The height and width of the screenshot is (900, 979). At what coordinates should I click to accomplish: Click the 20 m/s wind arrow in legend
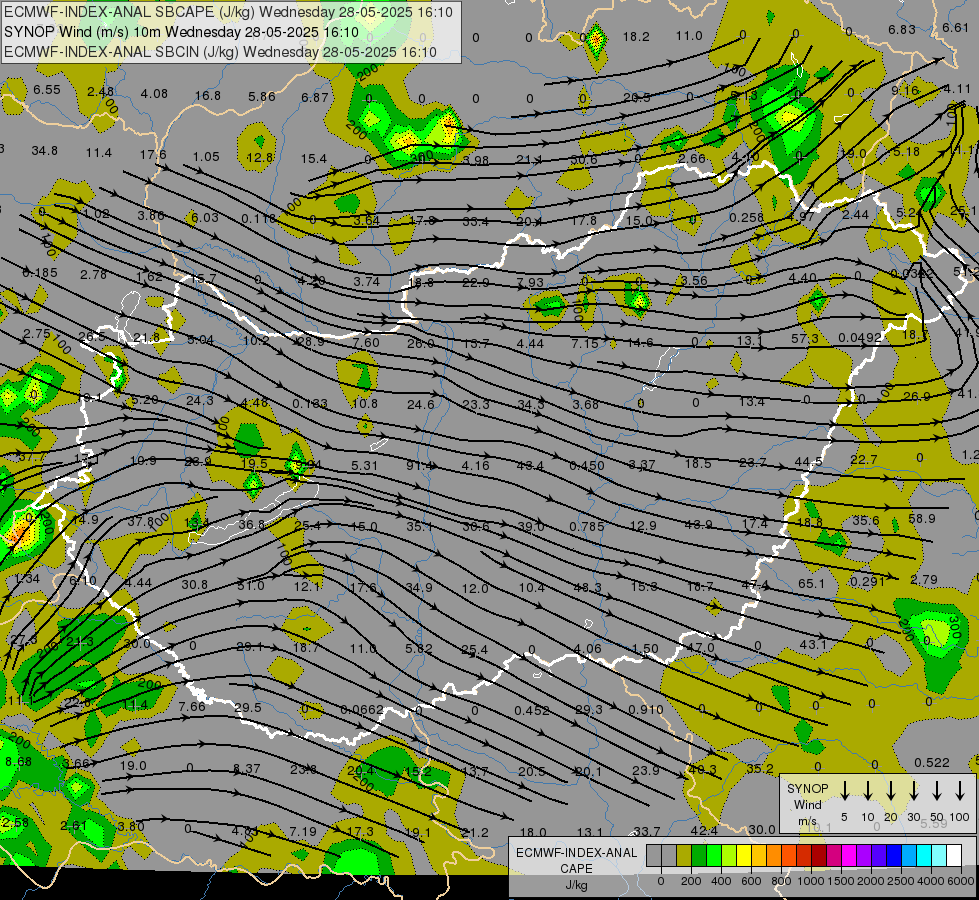pos(891,791)
